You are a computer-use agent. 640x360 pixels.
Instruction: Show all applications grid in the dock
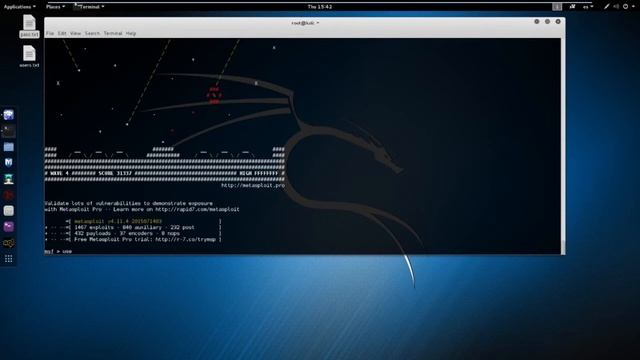click(9, 259)
